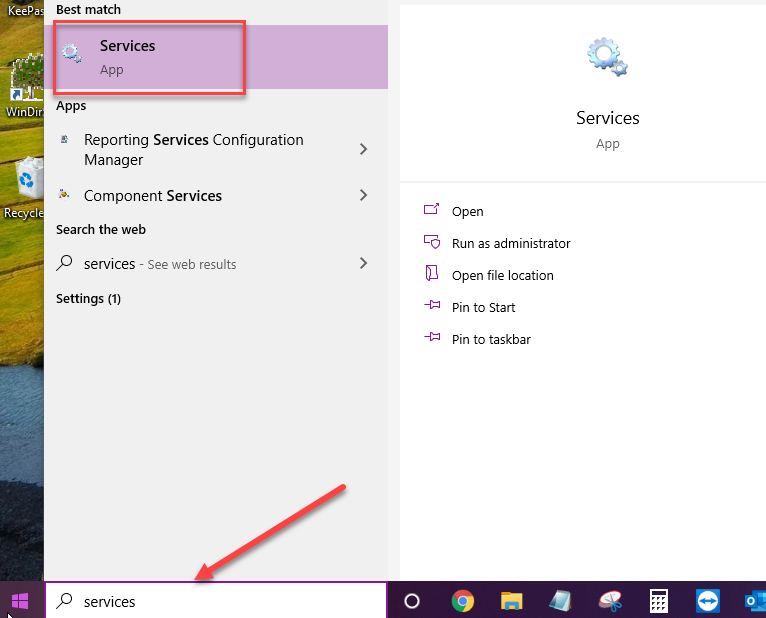
Task: Click the Pin to Start pin icon
Action: [432, 305]
